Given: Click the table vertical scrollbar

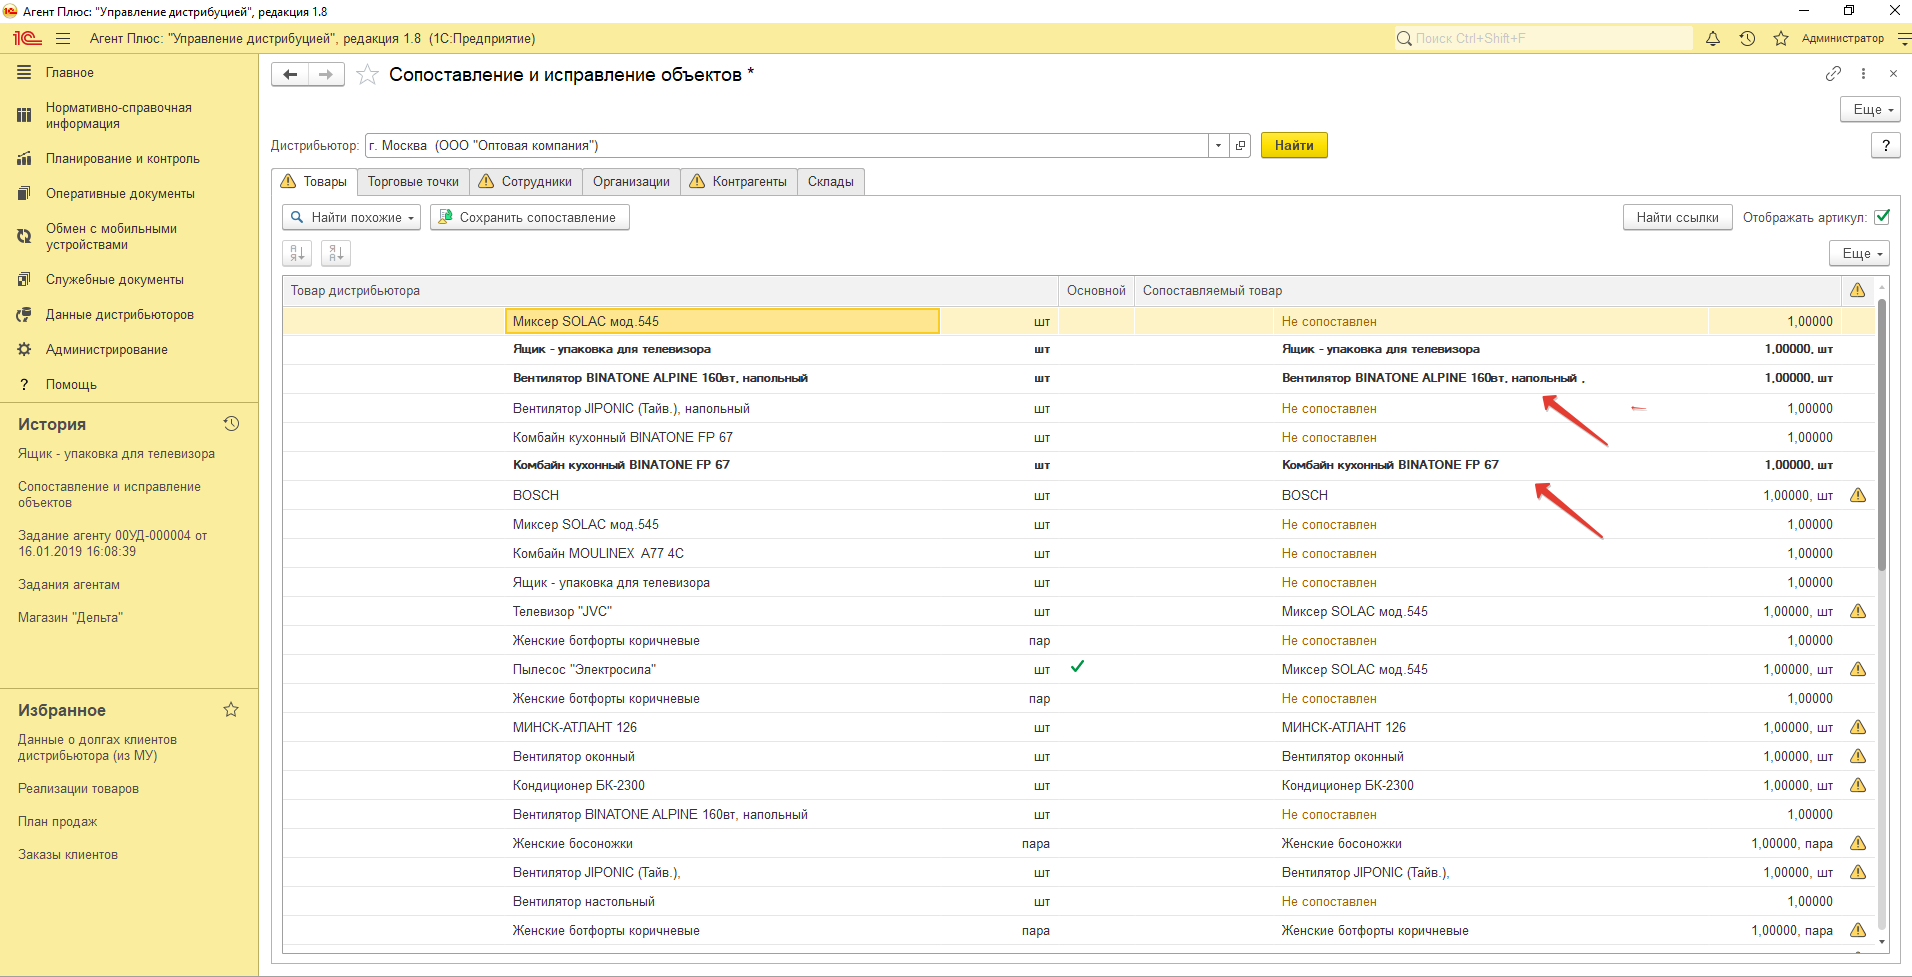Looking at the screenshot, I should click(1882, 435).
